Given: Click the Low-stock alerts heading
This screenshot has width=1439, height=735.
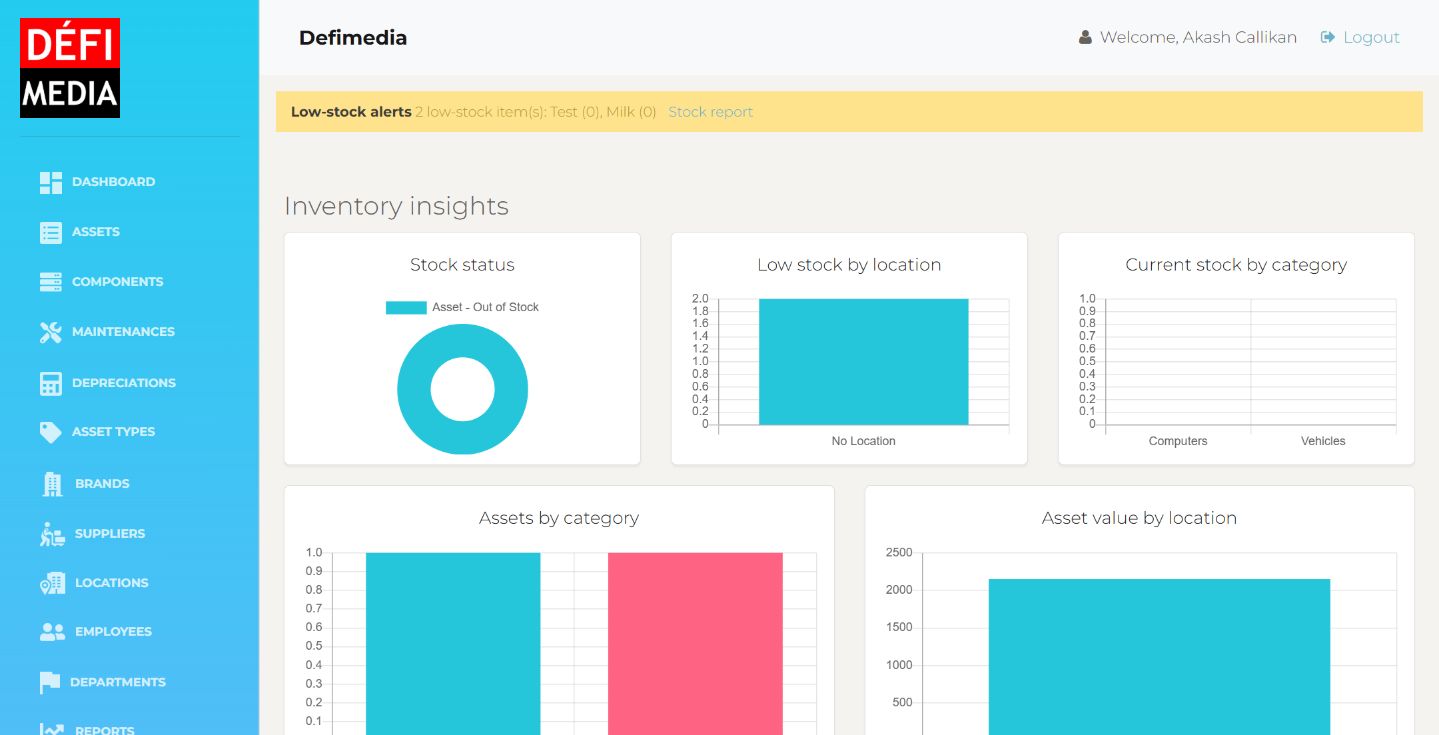Looking at the screenshot, I should [351, 112].
